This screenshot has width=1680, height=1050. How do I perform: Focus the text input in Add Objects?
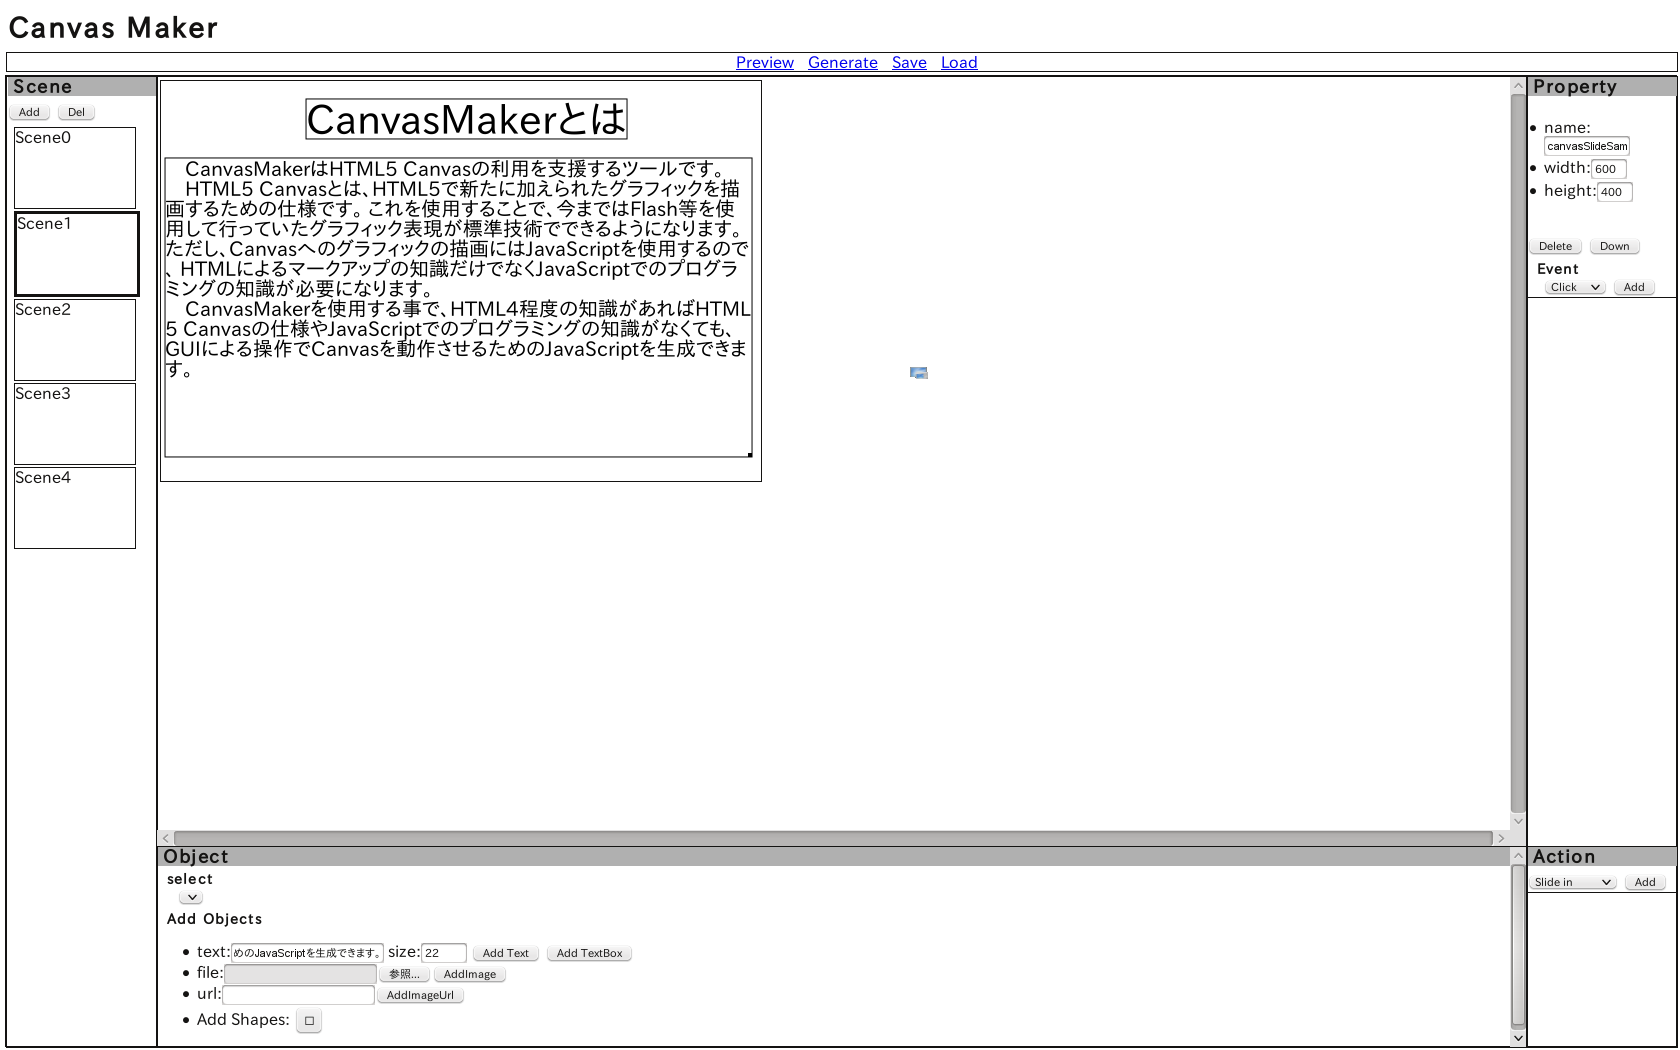tap(307, 953)
